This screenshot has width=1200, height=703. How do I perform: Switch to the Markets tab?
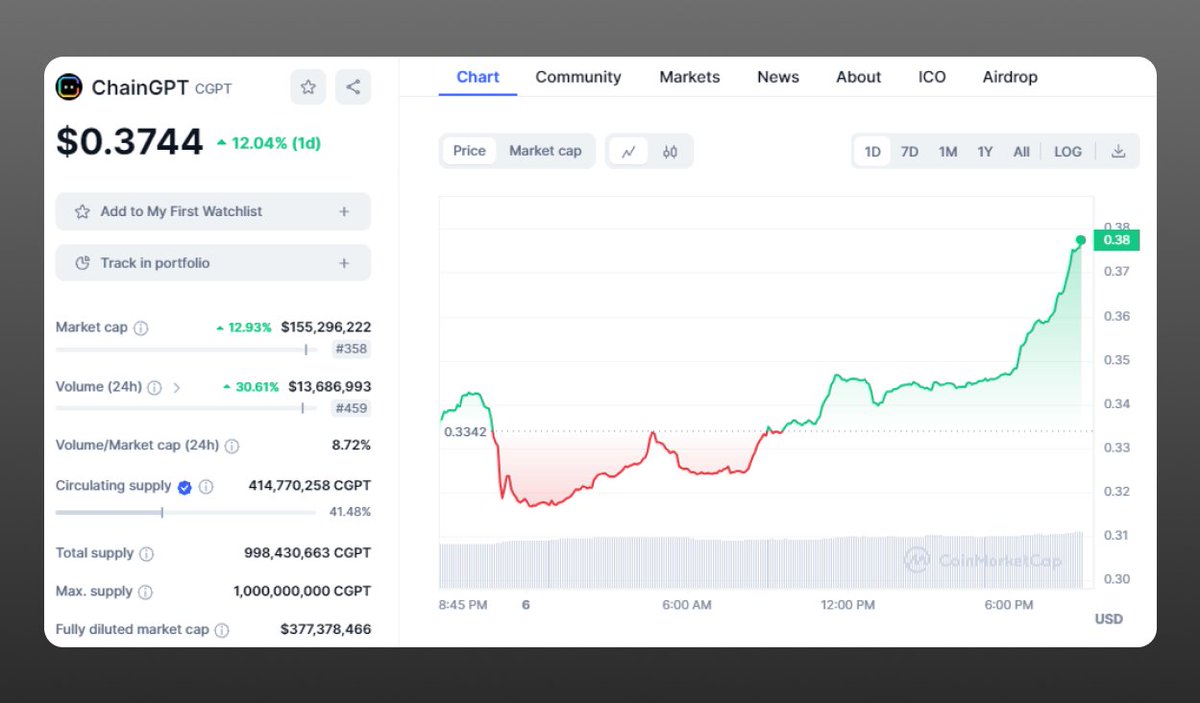(x=689, y=77)
